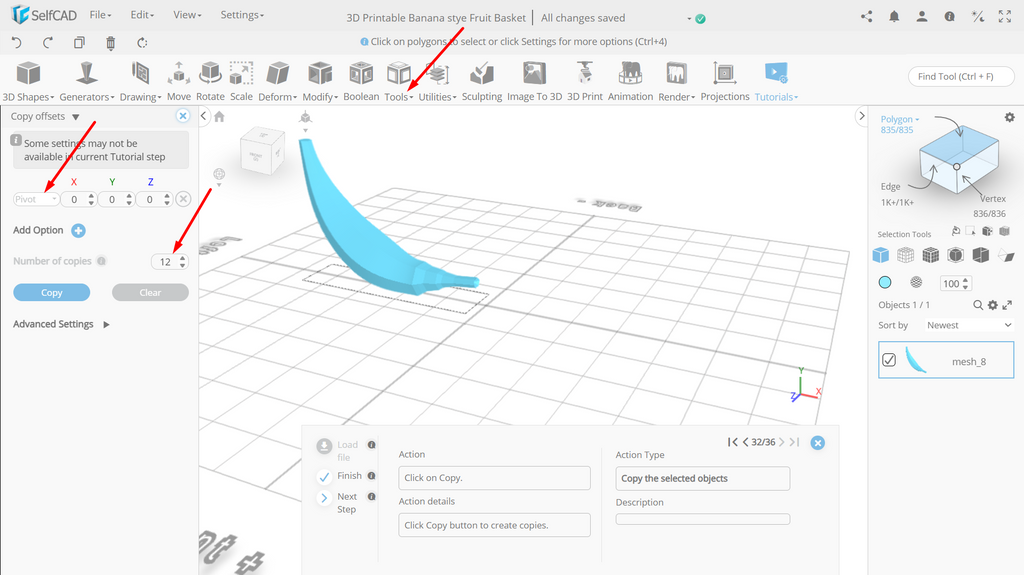Click the Clear button
This screenshot has height=575, width=1024.
[150, 293]
